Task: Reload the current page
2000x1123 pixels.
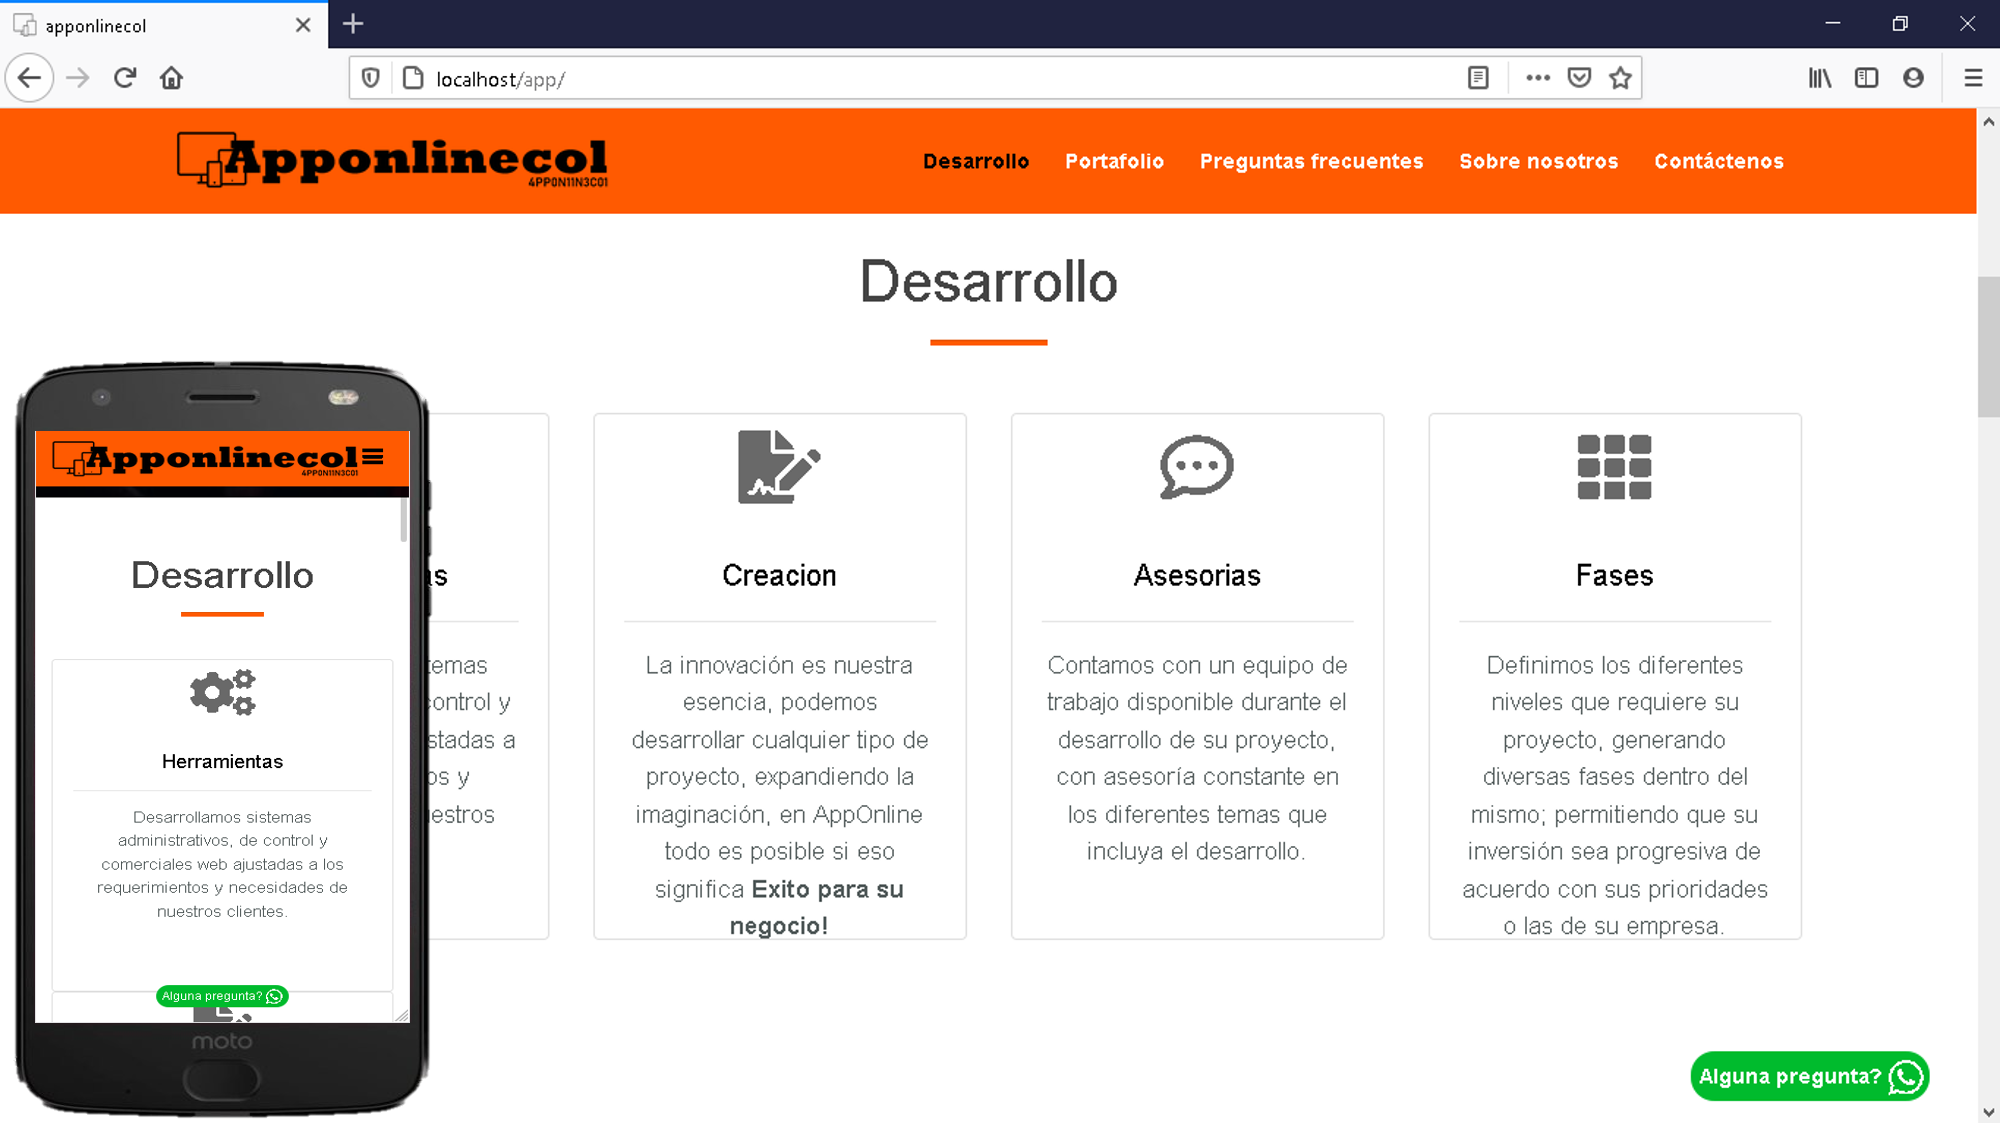Action: [x=125, y=78]
